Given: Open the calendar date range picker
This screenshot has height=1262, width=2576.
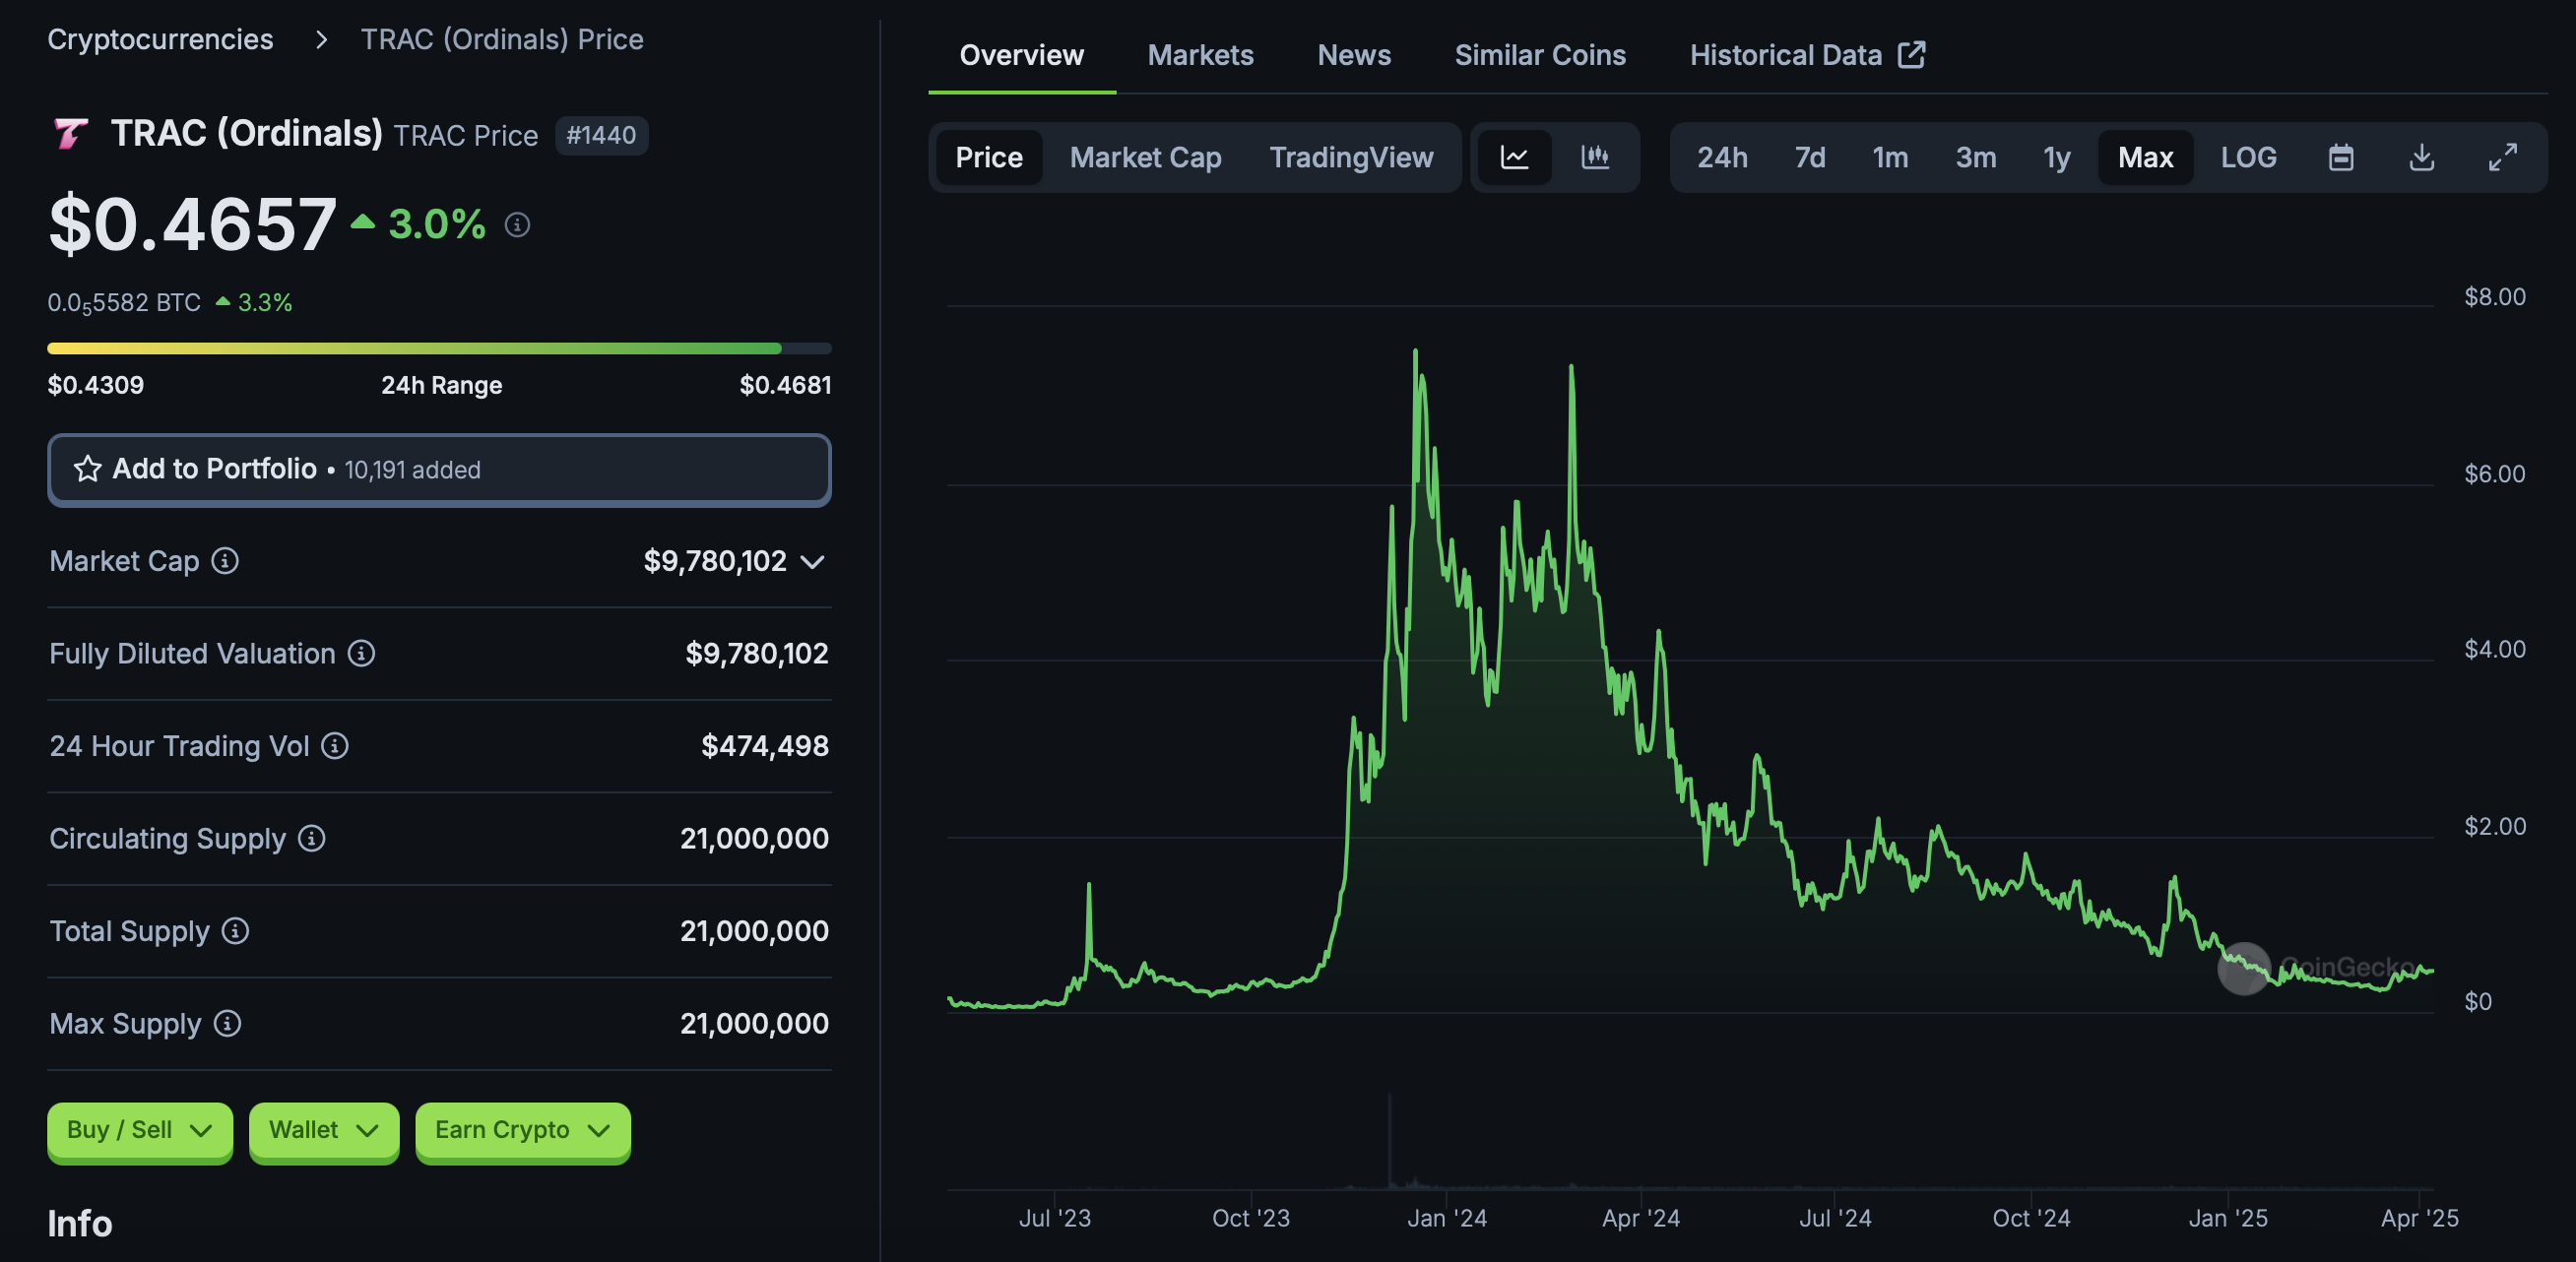Looking at the screenshot, I should click(x=2341, y=157).
